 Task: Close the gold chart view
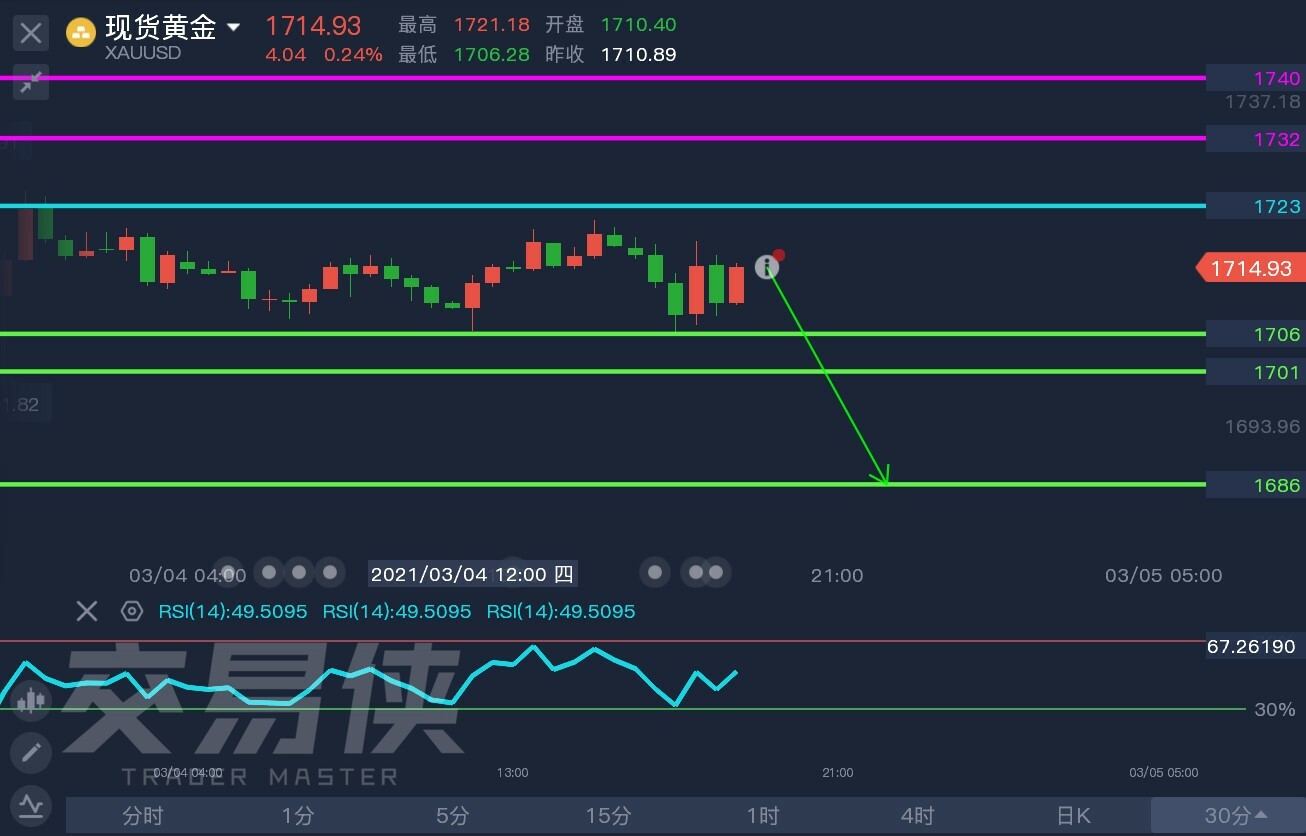pyautogui.click(x=31, y=33)
